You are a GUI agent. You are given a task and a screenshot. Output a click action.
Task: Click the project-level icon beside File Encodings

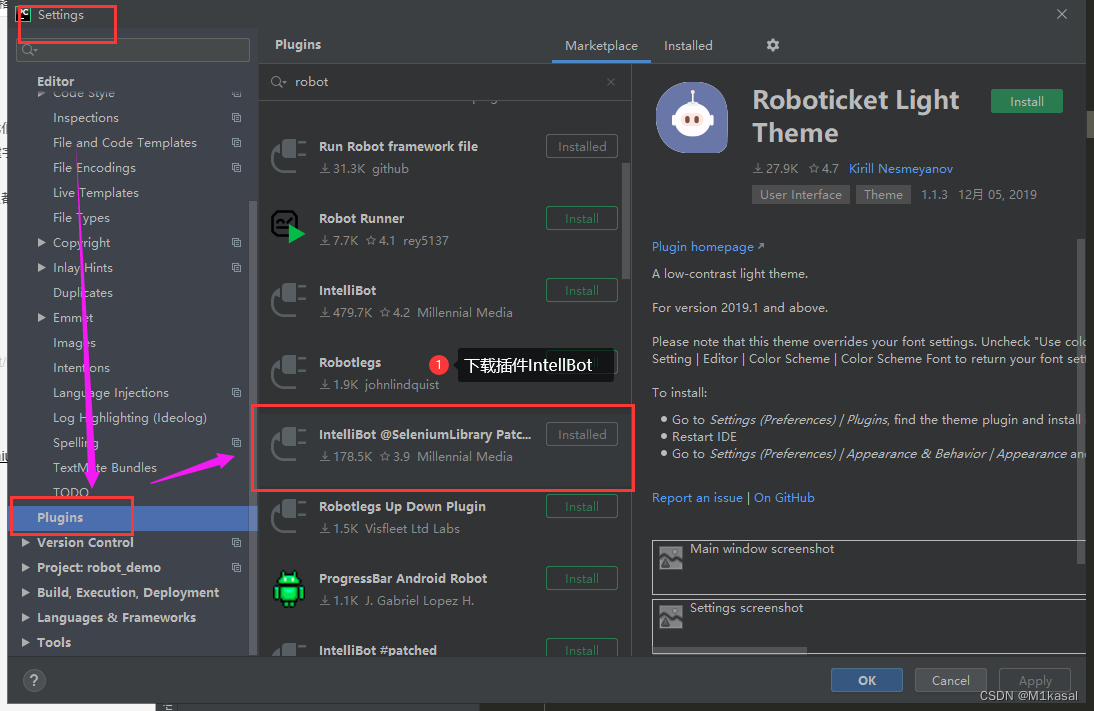[x=237, y=168]
